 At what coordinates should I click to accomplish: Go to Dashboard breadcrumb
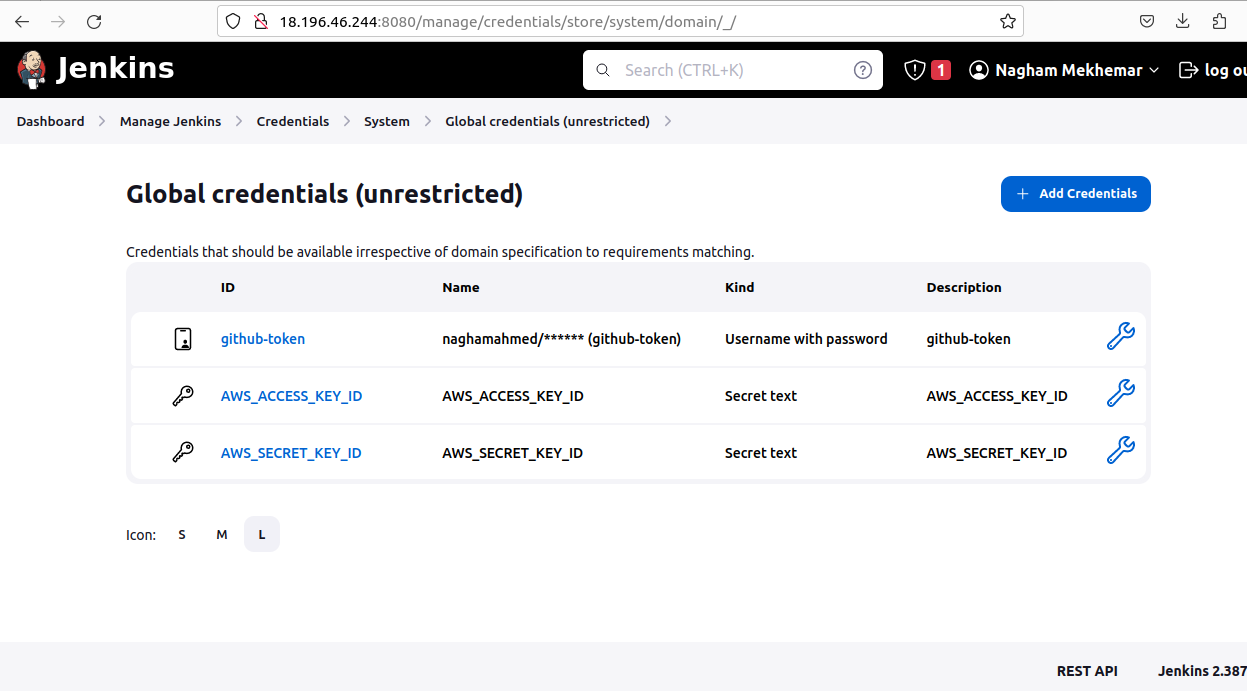(x=50, y=121)
